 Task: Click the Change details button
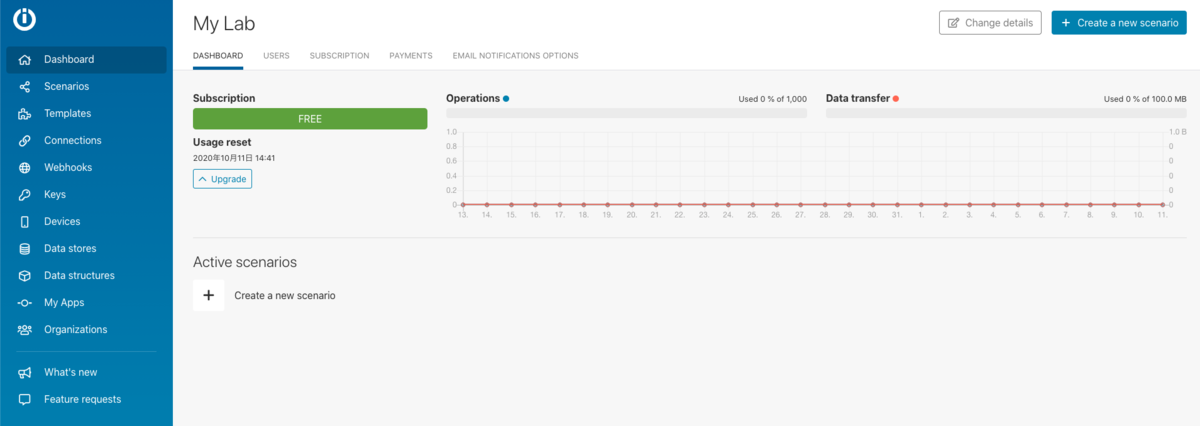coord(990,23)
